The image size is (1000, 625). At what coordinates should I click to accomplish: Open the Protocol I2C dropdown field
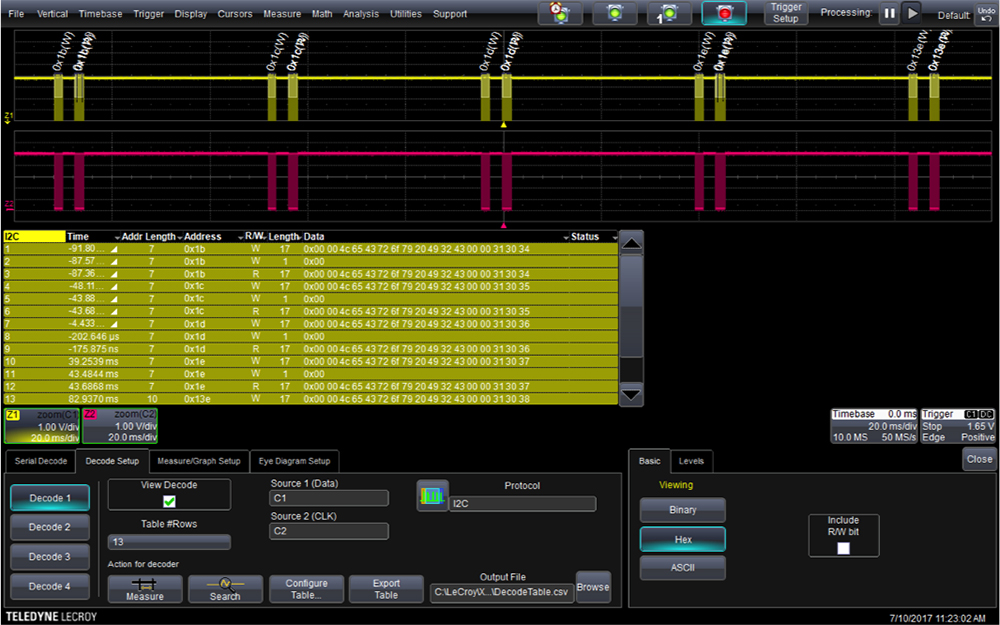(x=523, y=504)
